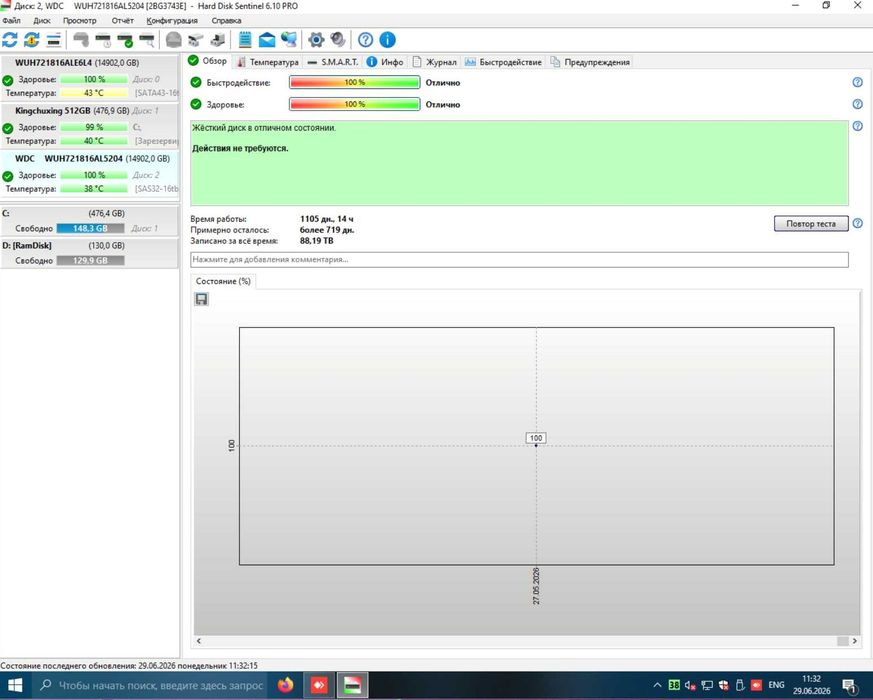
Task: Click the disk test toolbar icon with clock
Action: click(103, 40)
